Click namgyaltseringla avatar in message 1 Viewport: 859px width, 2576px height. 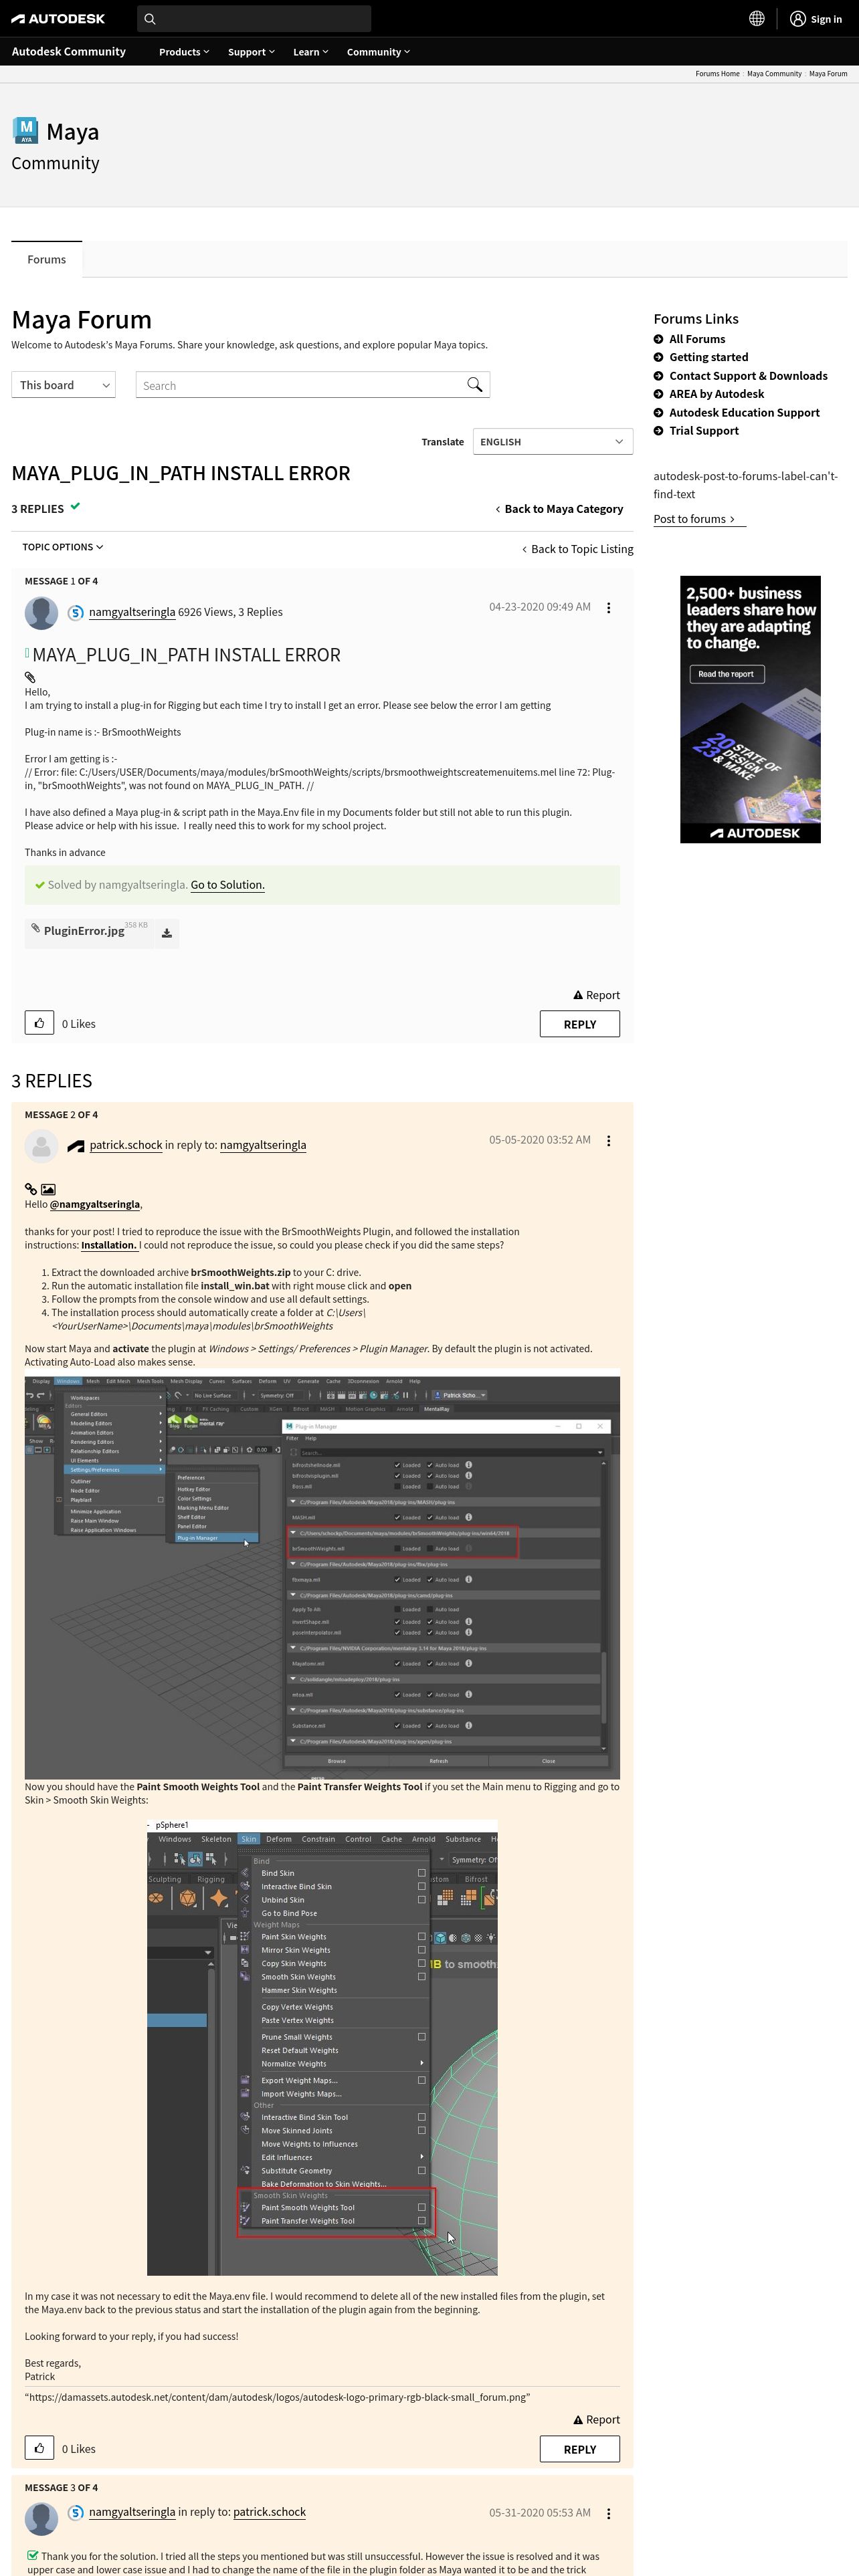(x=41, y=612)
